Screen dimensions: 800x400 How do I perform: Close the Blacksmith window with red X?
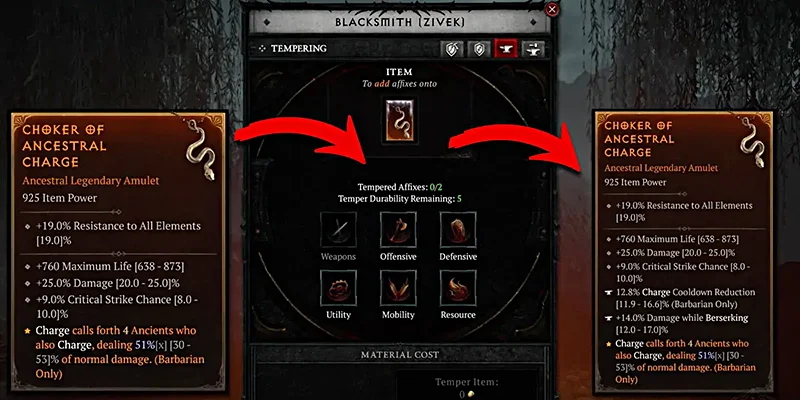(x=551, y=10)
